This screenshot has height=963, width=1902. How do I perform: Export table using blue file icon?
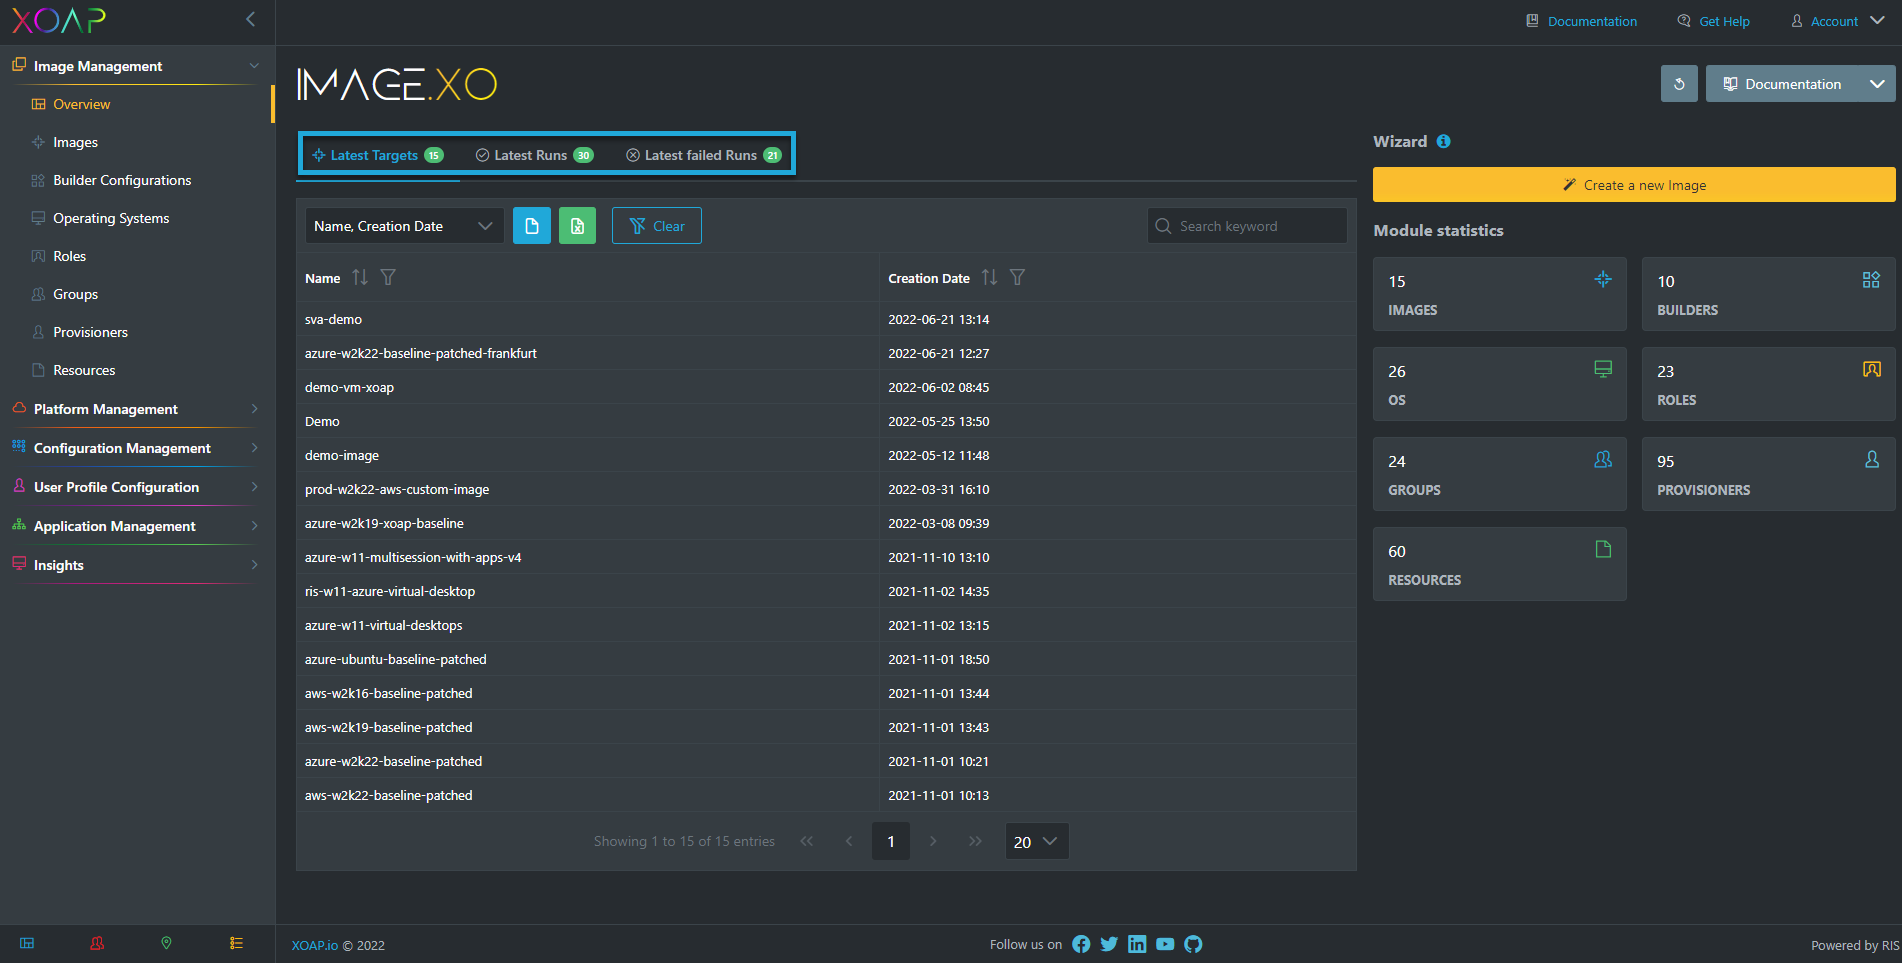(x=532, y=226)
